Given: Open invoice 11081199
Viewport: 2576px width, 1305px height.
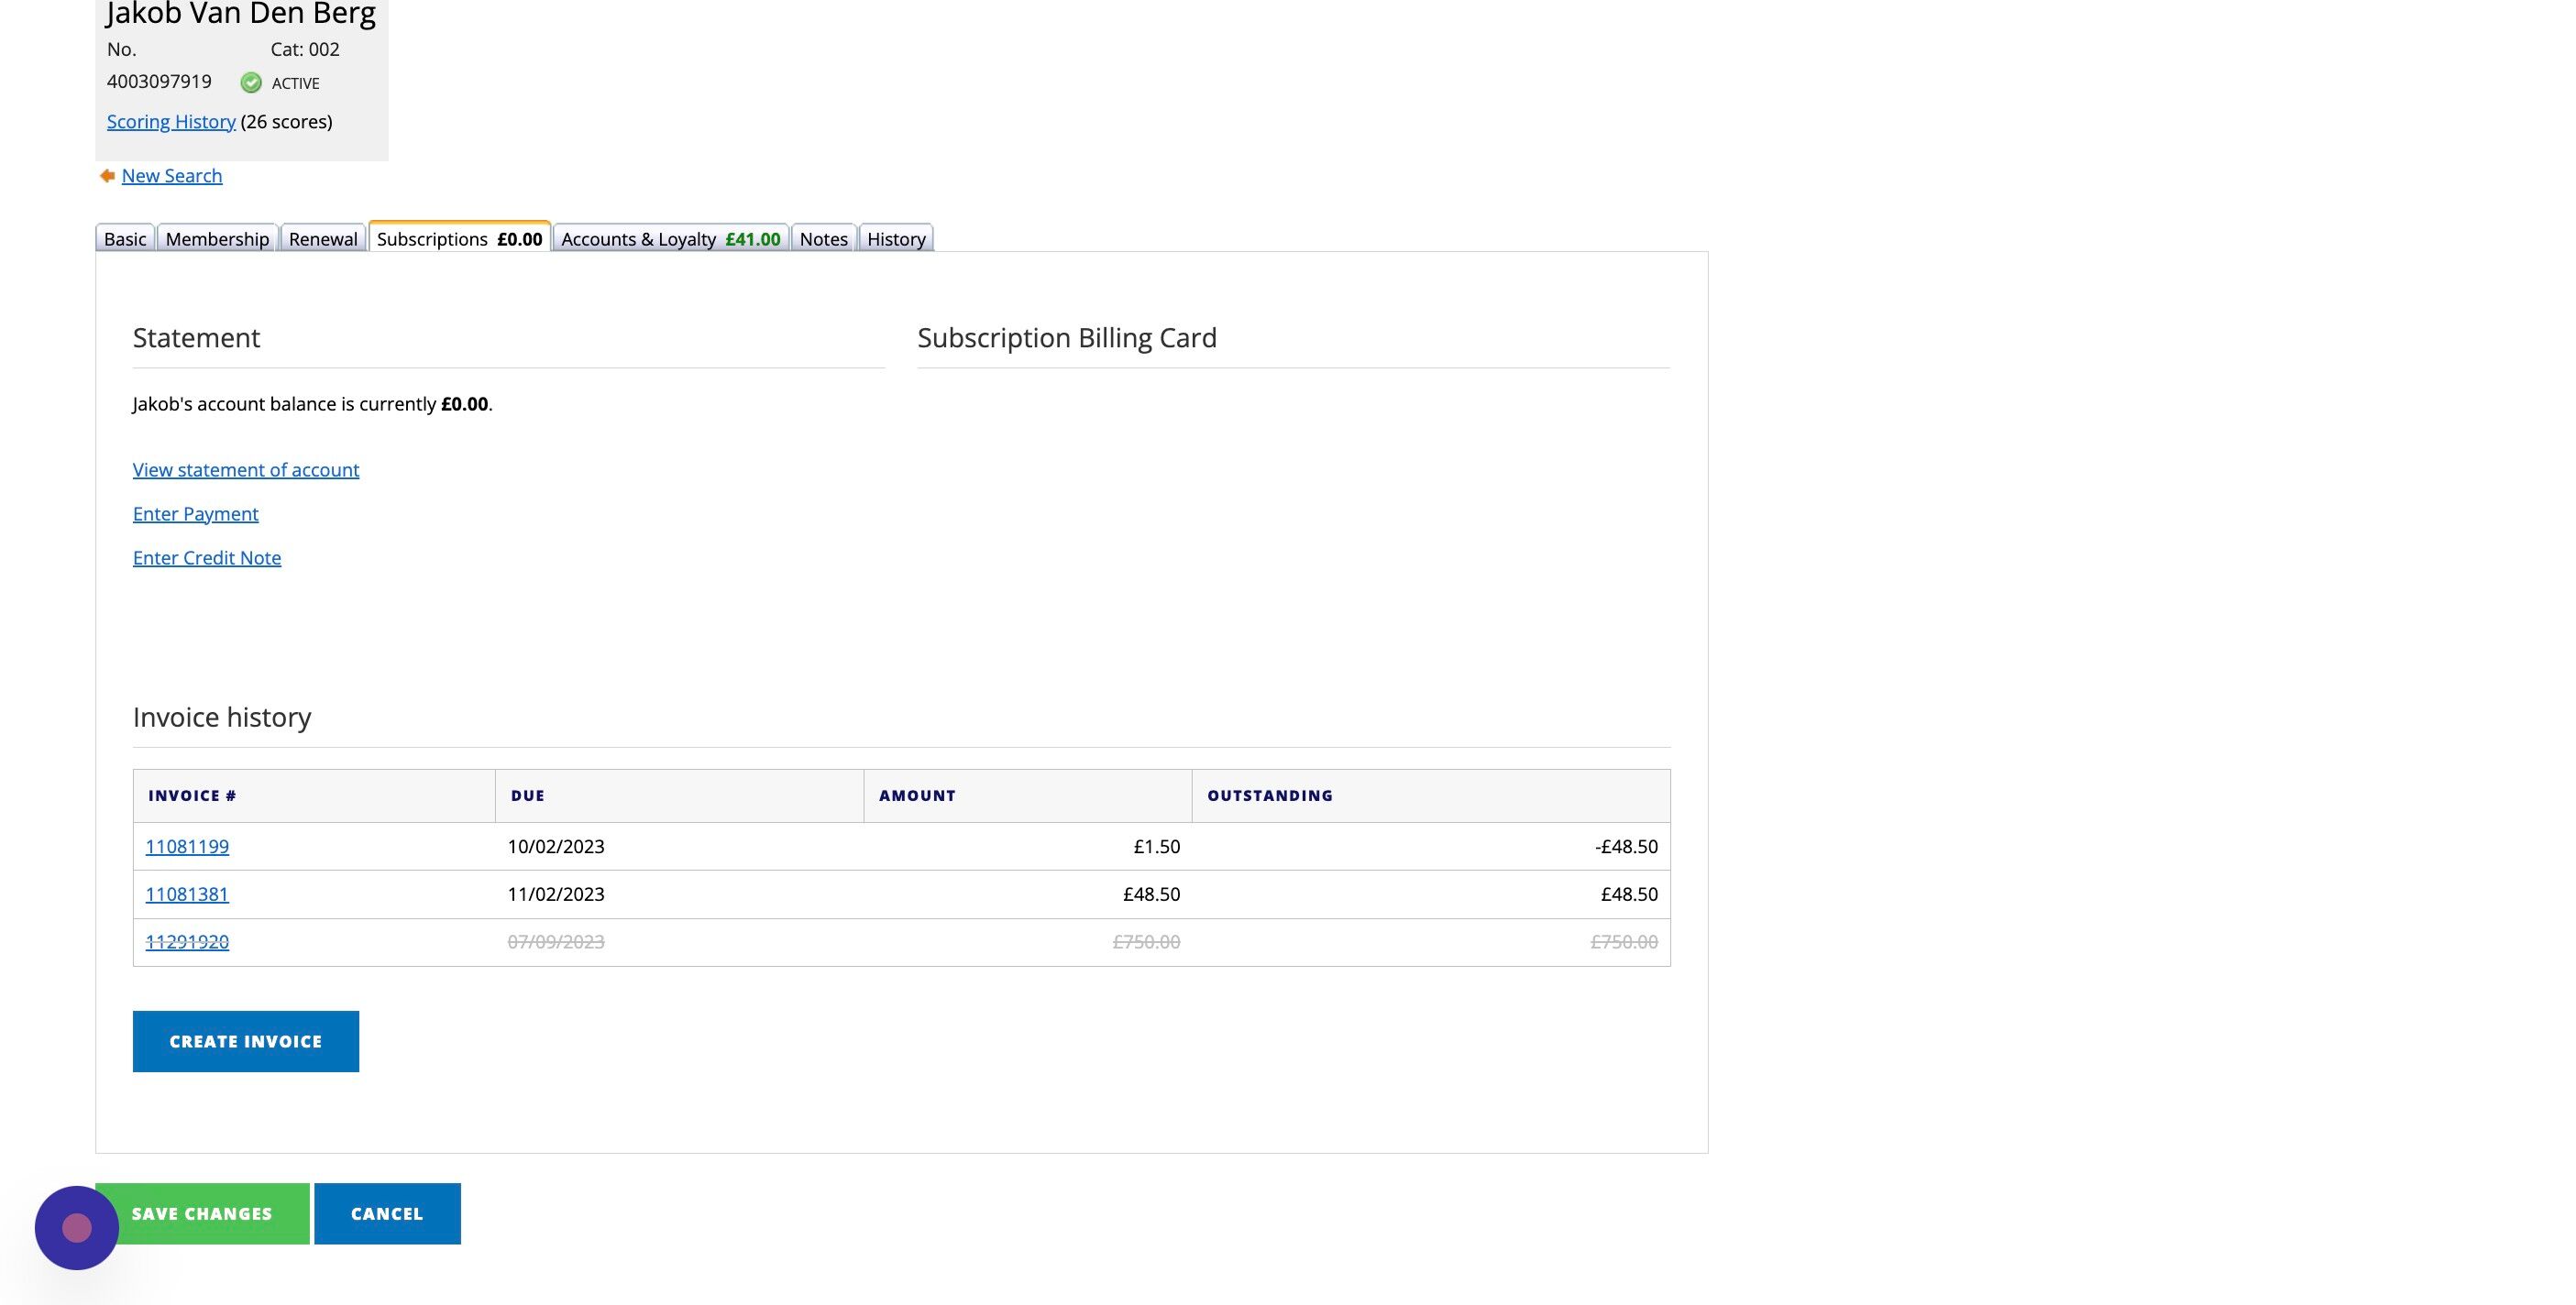Looking at the screenshot, I should pos(187,847).
